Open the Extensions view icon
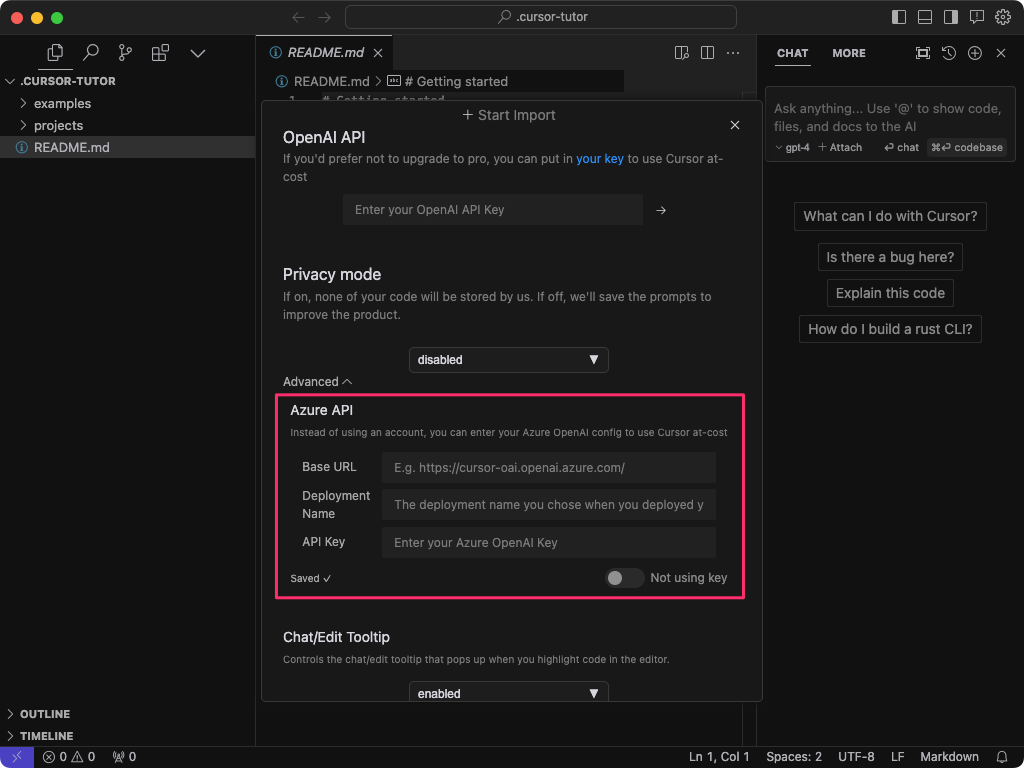 click(160, 53)
